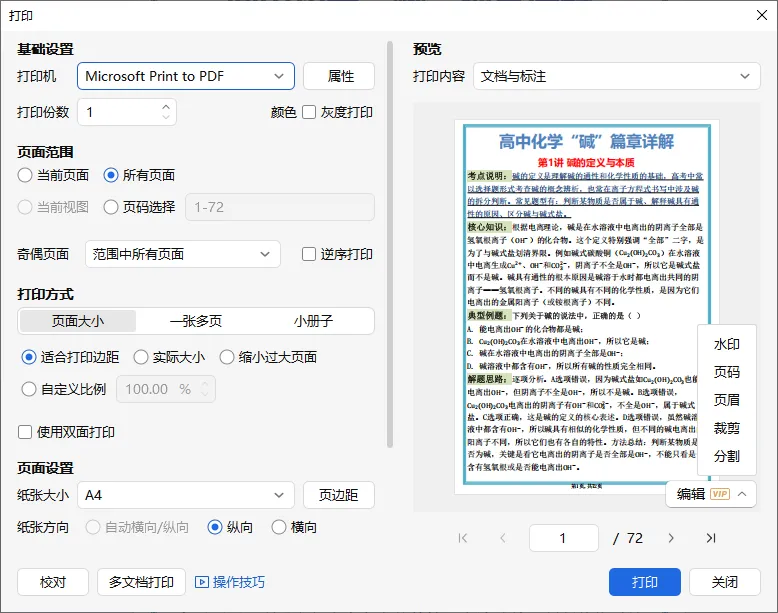Click the blue 打印 button

(x=645, y=582)
